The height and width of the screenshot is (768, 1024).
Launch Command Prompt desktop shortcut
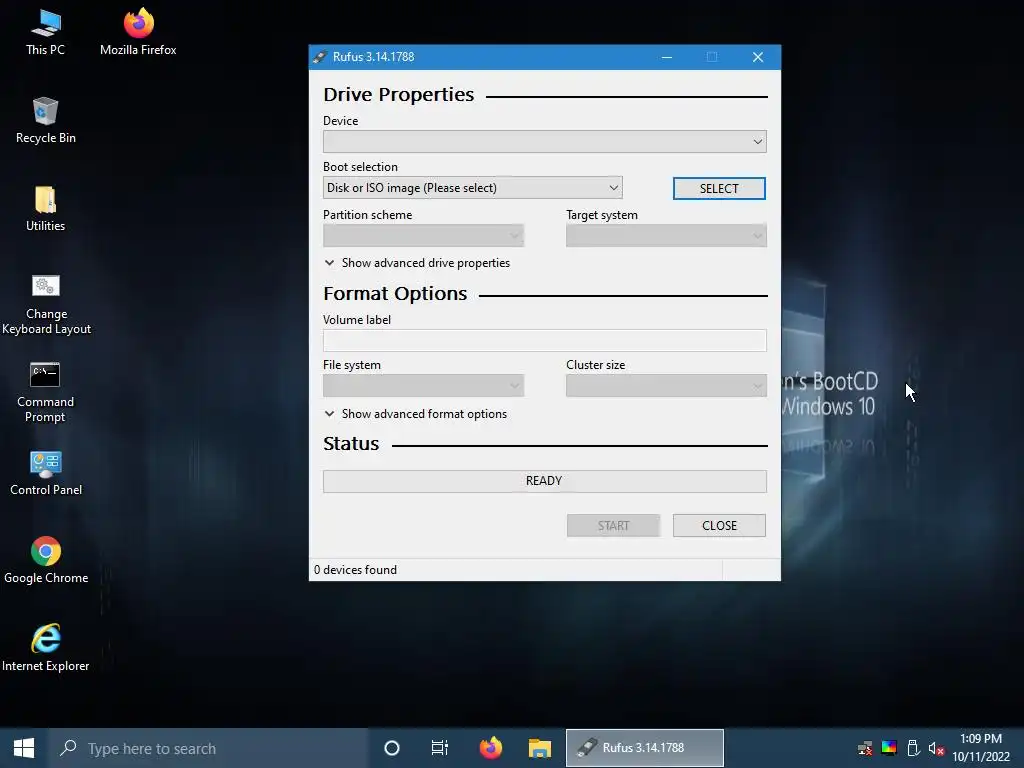tap(46, 392)
